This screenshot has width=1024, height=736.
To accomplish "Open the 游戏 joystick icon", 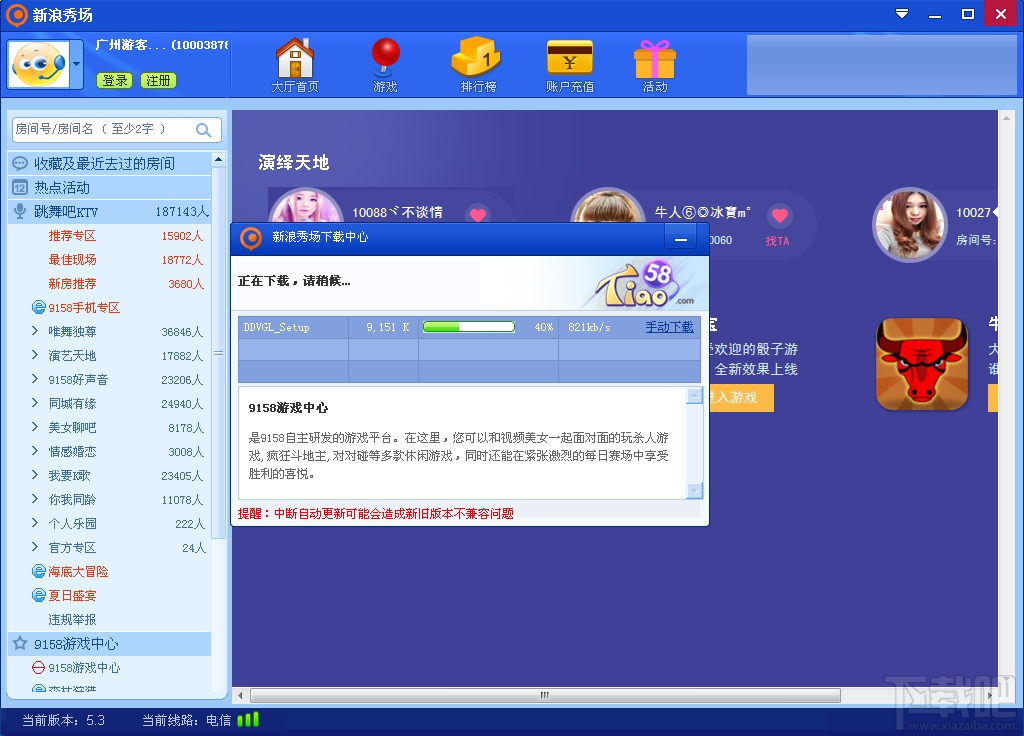I will pyautogui.click(x=385, y=65).
